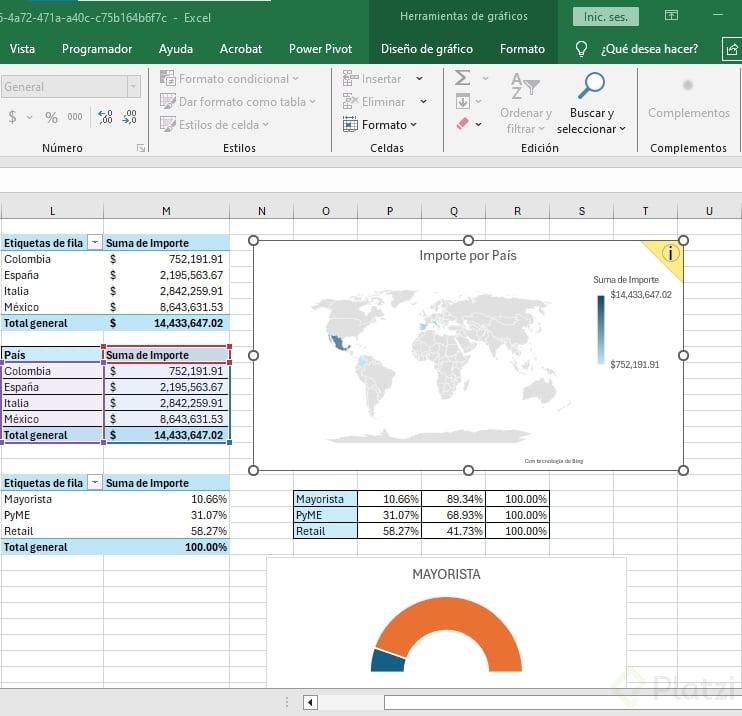The height and width of the screenshot is (716, 742).
Task: Click the Fill down icon
Action: [462, 101]
